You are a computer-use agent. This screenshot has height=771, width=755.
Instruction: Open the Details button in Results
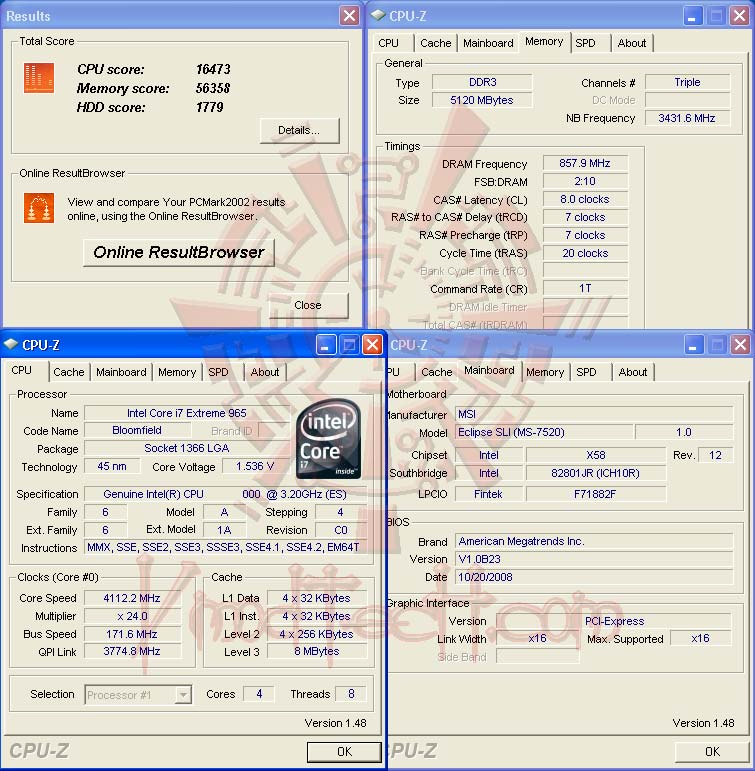pos(299,130)
